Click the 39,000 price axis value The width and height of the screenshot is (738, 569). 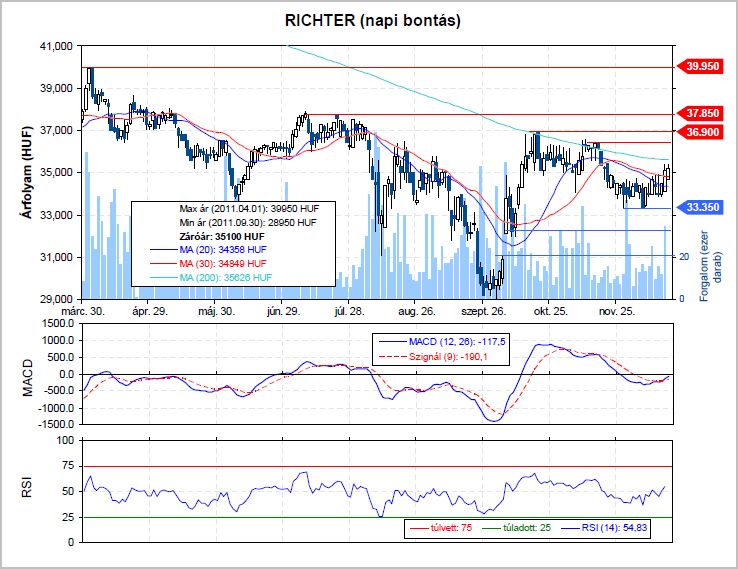tap(56, 88)
